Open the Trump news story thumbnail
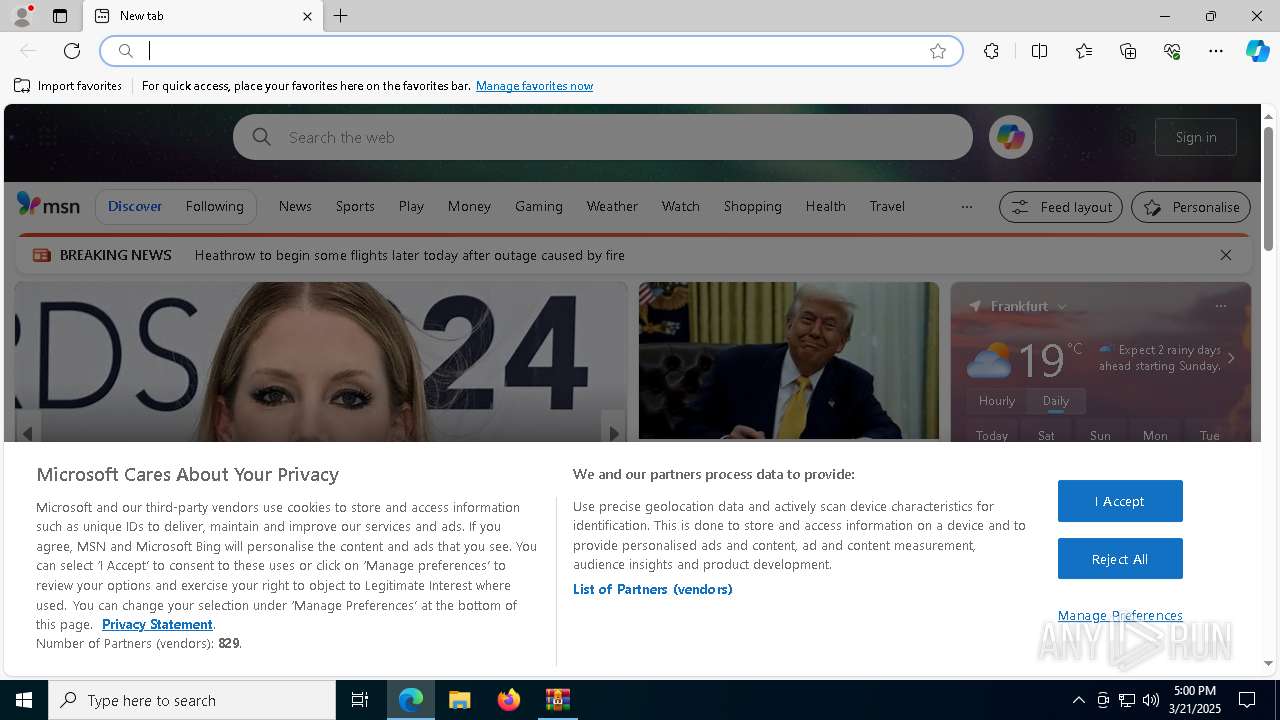Image resolution: width=1280 pixels, height=720 pixels. pyautogui.click(x=789, y=360)
